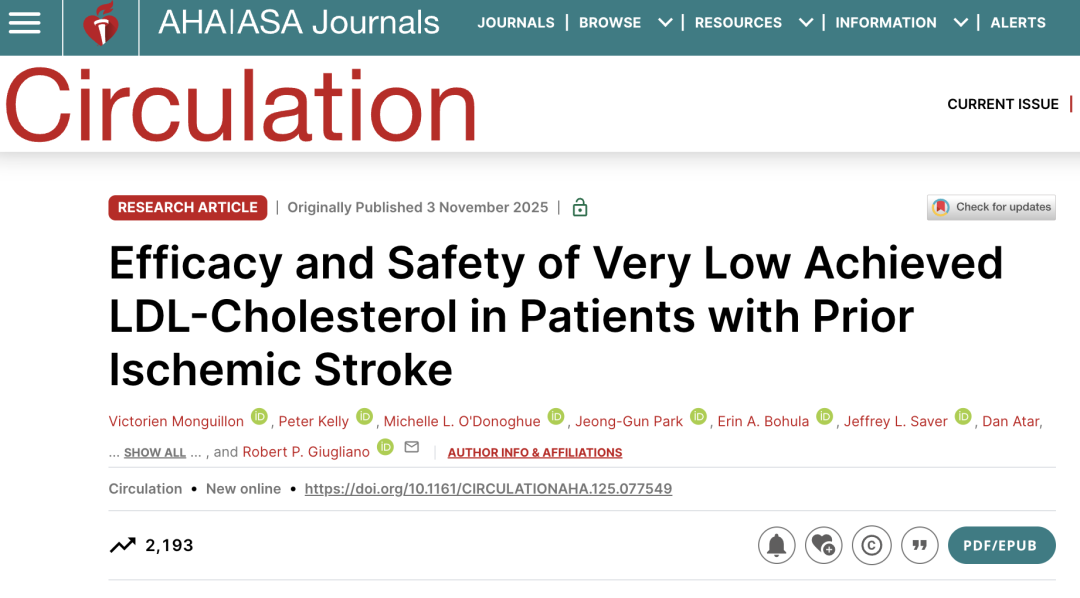Click the open access padlock icon

click(579, 207)
